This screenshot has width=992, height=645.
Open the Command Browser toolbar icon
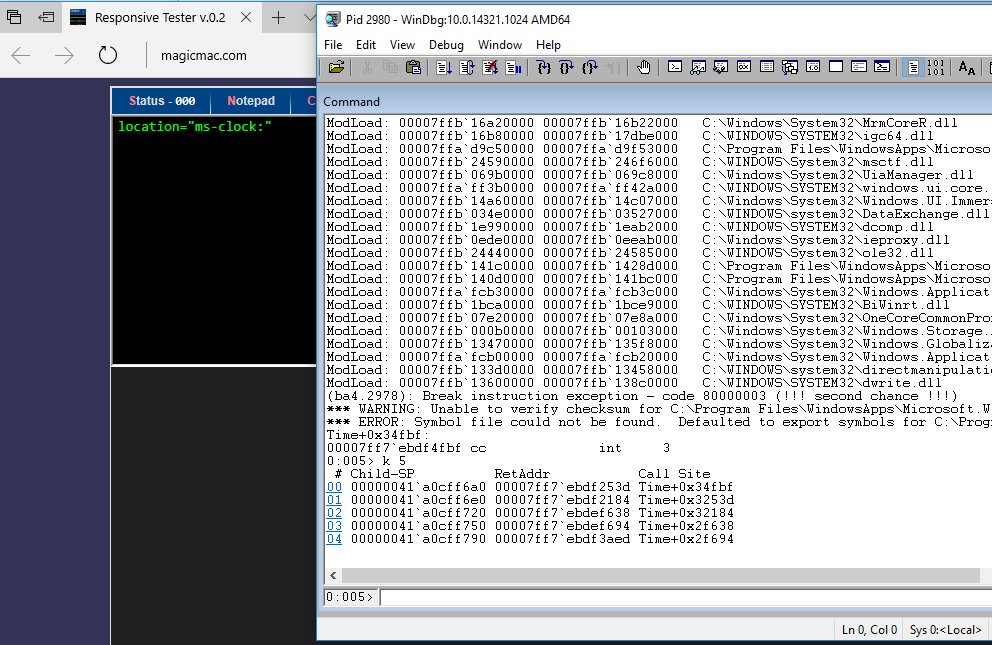[882, 68]
